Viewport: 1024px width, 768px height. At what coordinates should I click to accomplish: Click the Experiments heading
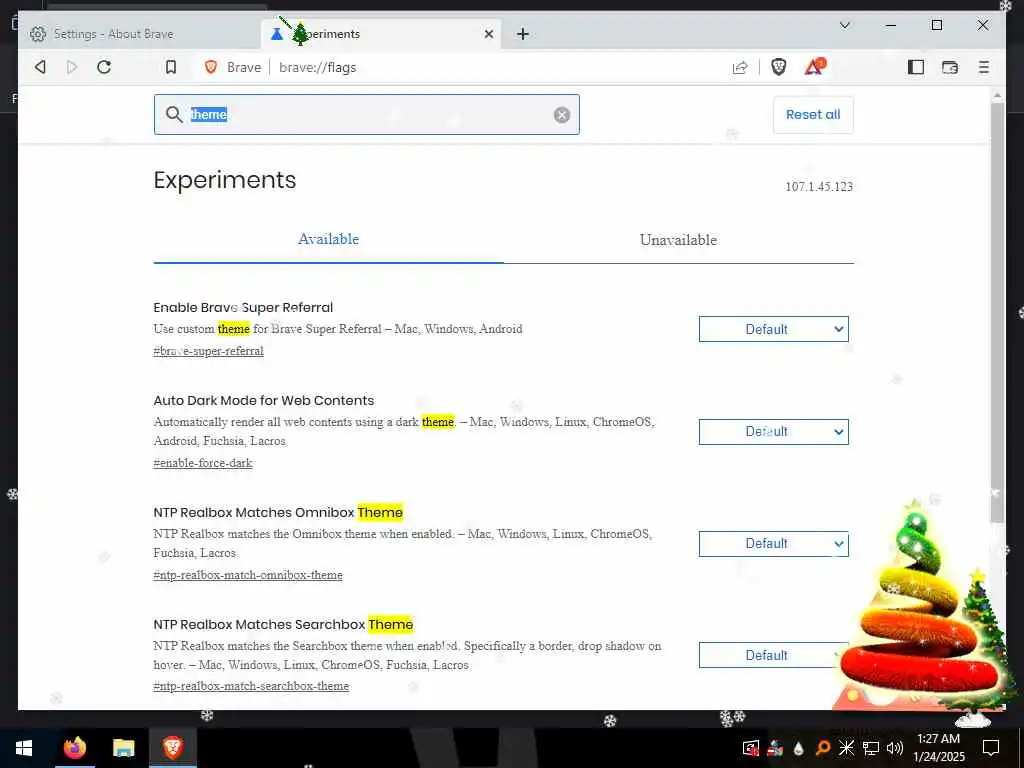pyautogui.click(x=225, y=180)
